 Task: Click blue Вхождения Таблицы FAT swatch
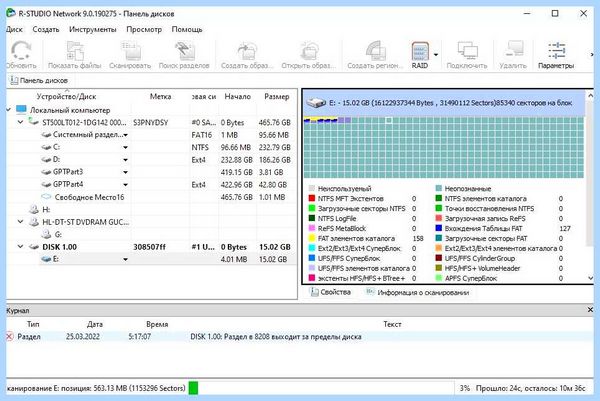pos(439,228)
